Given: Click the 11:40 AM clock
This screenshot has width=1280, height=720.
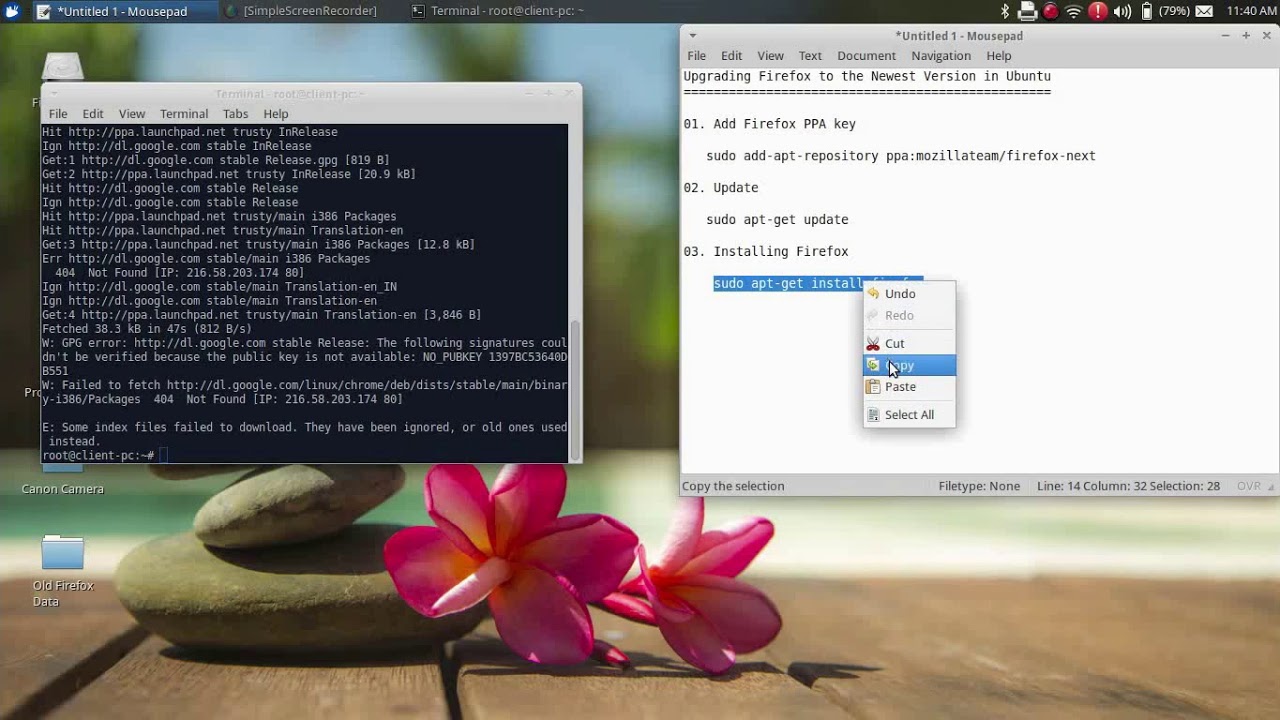Looking at the screenshot, I should (x=1251, y=11).
